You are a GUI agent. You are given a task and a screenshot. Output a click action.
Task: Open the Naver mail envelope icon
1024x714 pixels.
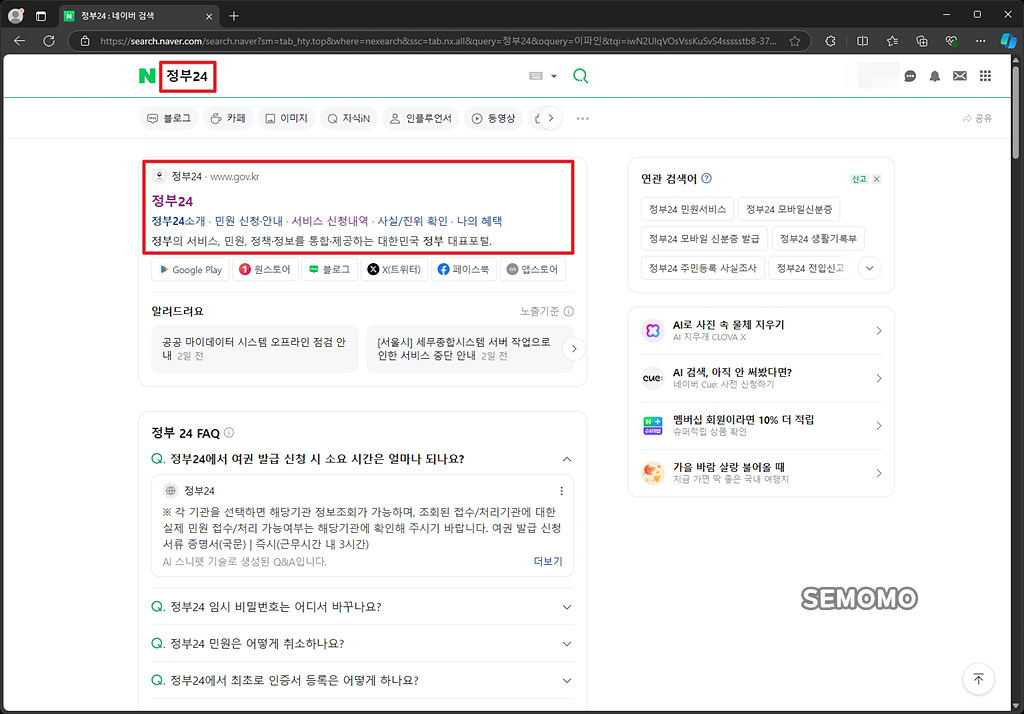959,76
